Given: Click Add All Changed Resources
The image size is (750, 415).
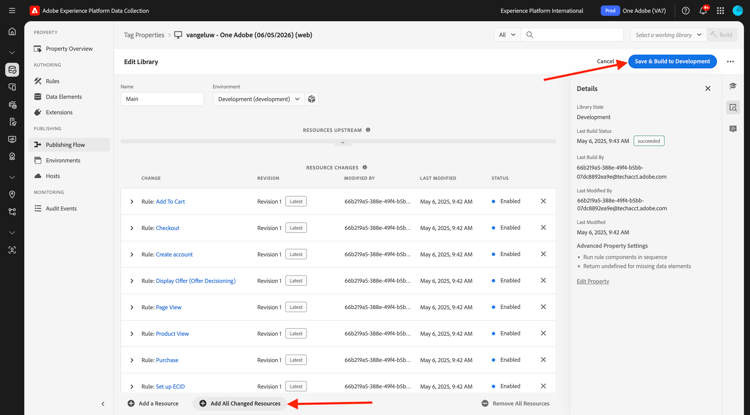Looking at the screenshot, I should [240, 404].
